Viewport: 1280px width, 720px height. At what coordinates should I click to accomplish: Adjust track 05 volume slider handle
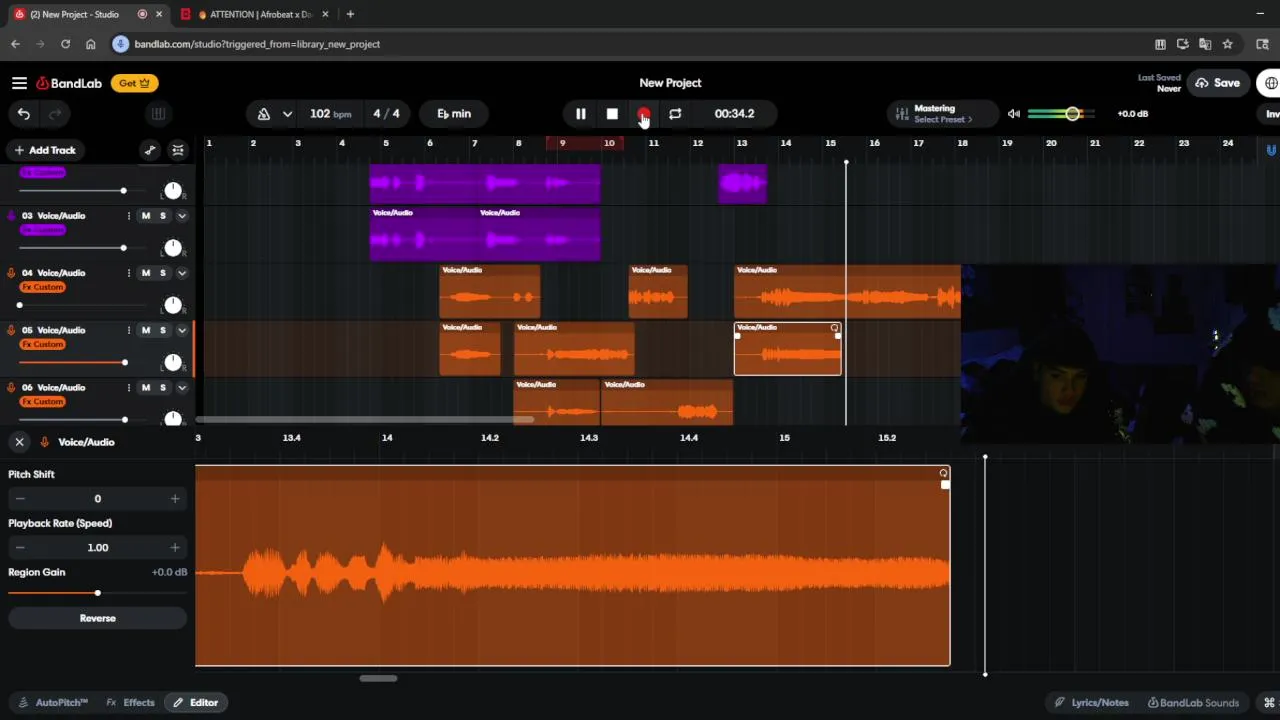(124, 362)
